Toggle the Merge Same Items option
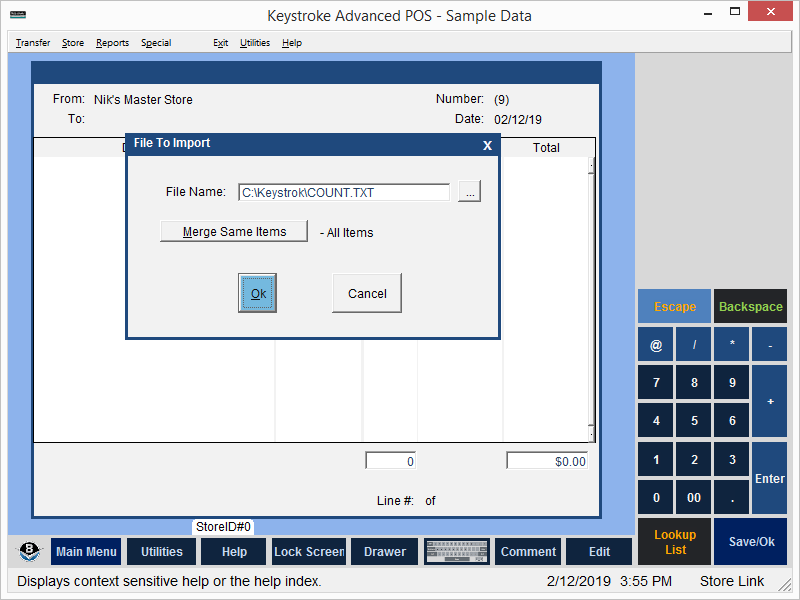 [x=234, y=232]
